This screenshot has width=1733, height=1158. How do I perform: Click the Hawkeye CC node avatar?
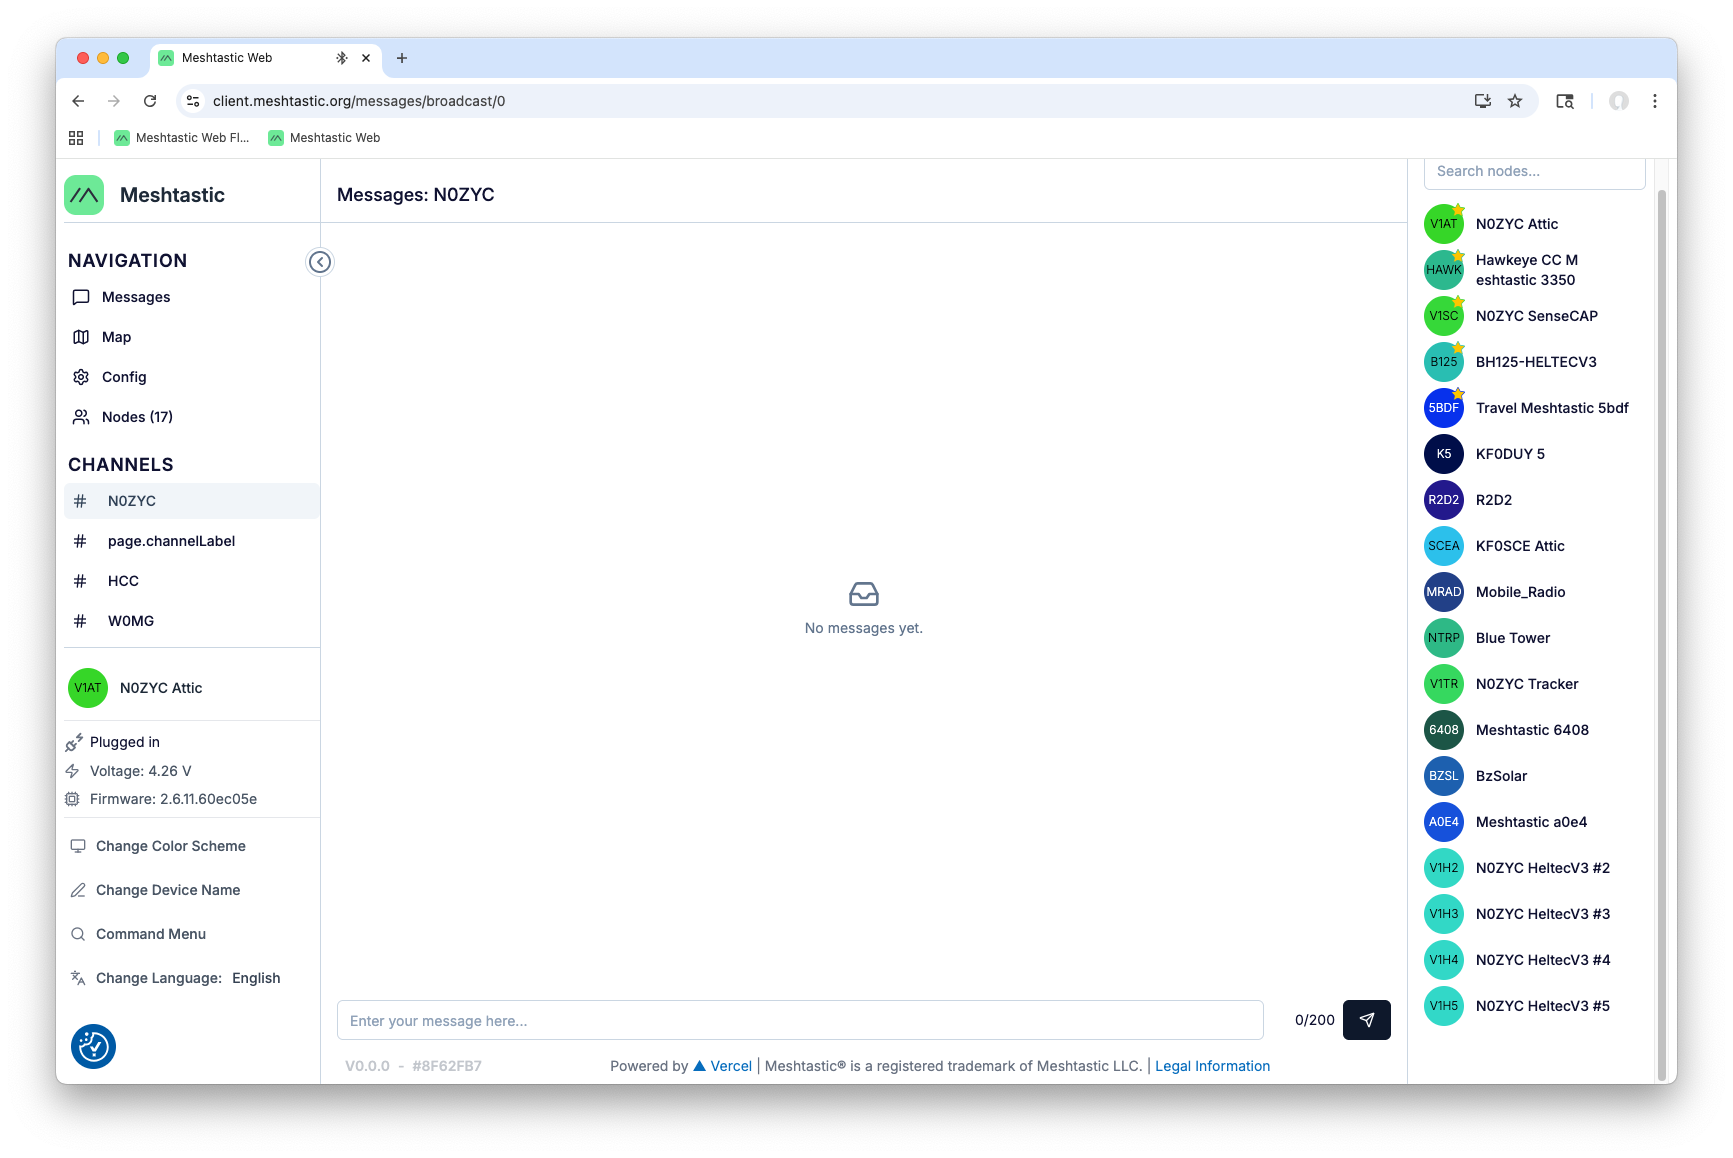pos(1443,270)
